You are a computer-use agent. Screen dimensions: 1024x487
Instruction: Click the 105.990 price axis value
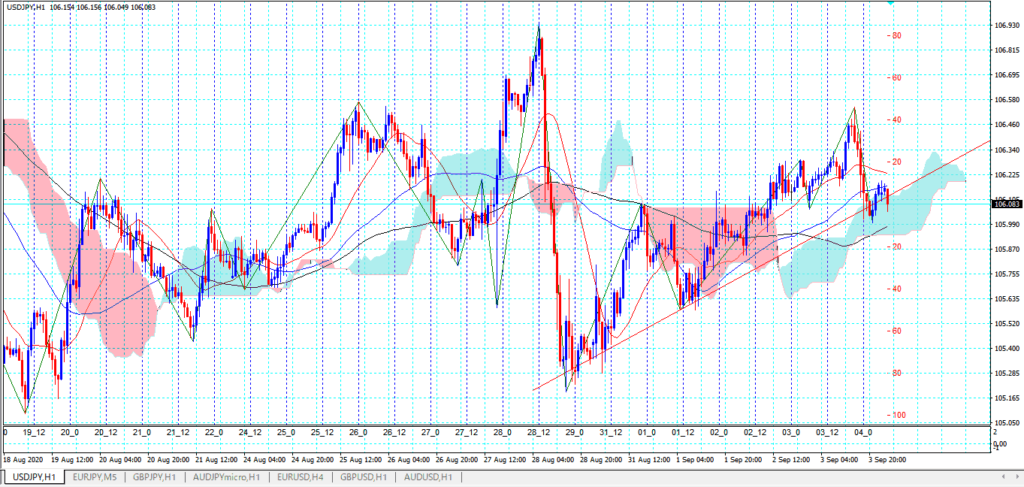pos(1006,225)
